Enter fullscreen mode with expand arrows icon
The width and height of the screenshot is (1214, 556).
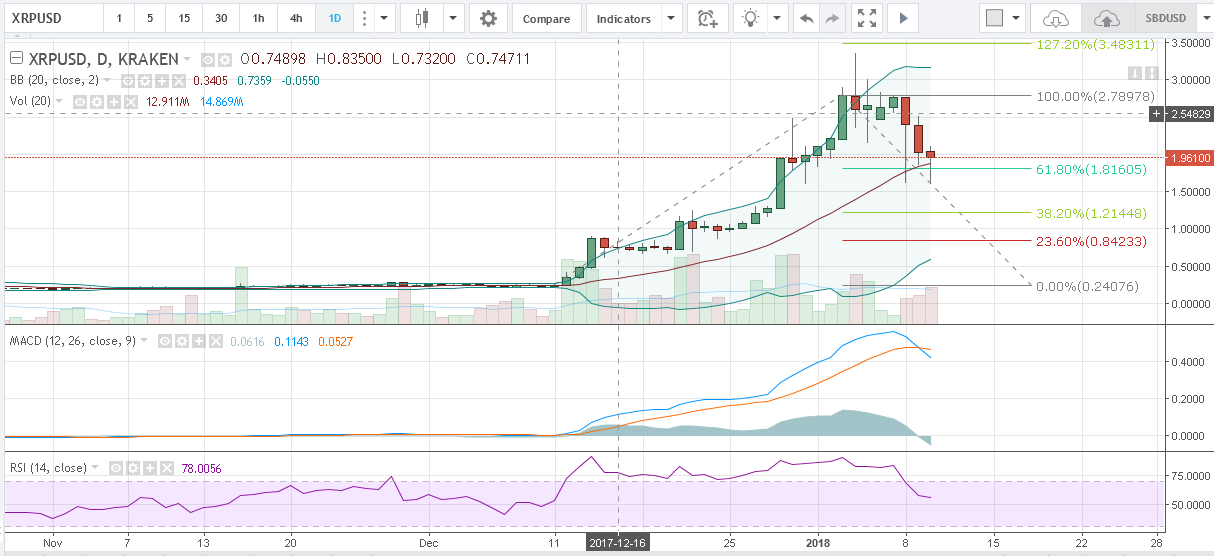tap(868, 18)
